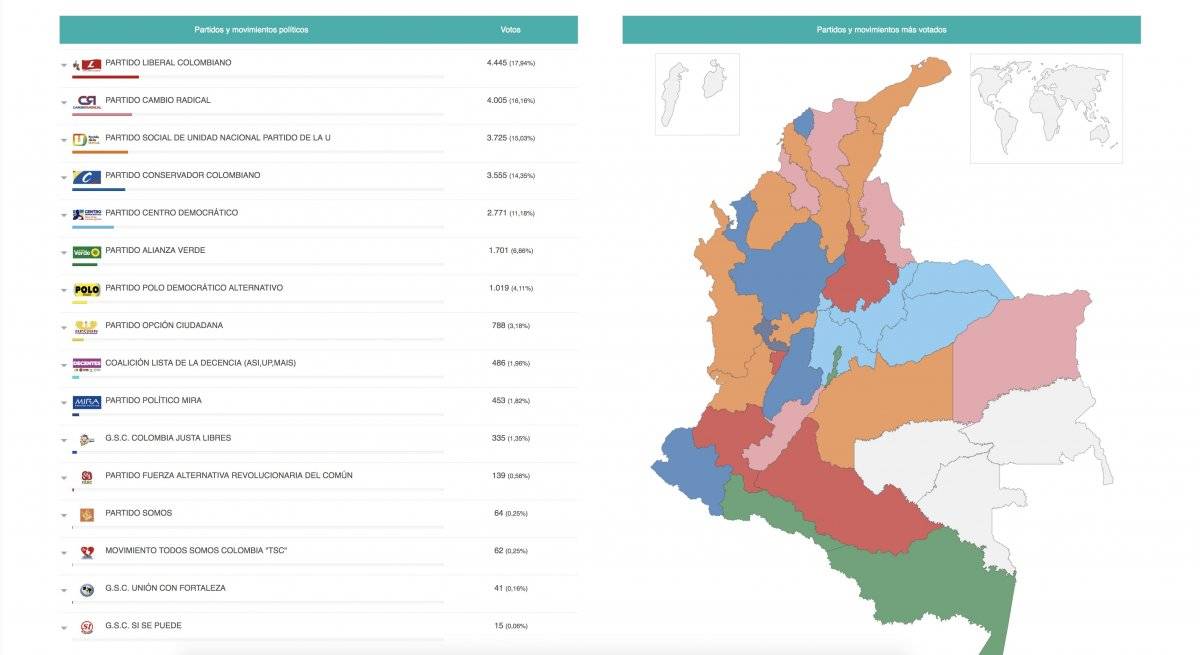This screenshot has width=1200, height=655.
Task: Click the Cambio Radical party logo
Action: (87, 101)
